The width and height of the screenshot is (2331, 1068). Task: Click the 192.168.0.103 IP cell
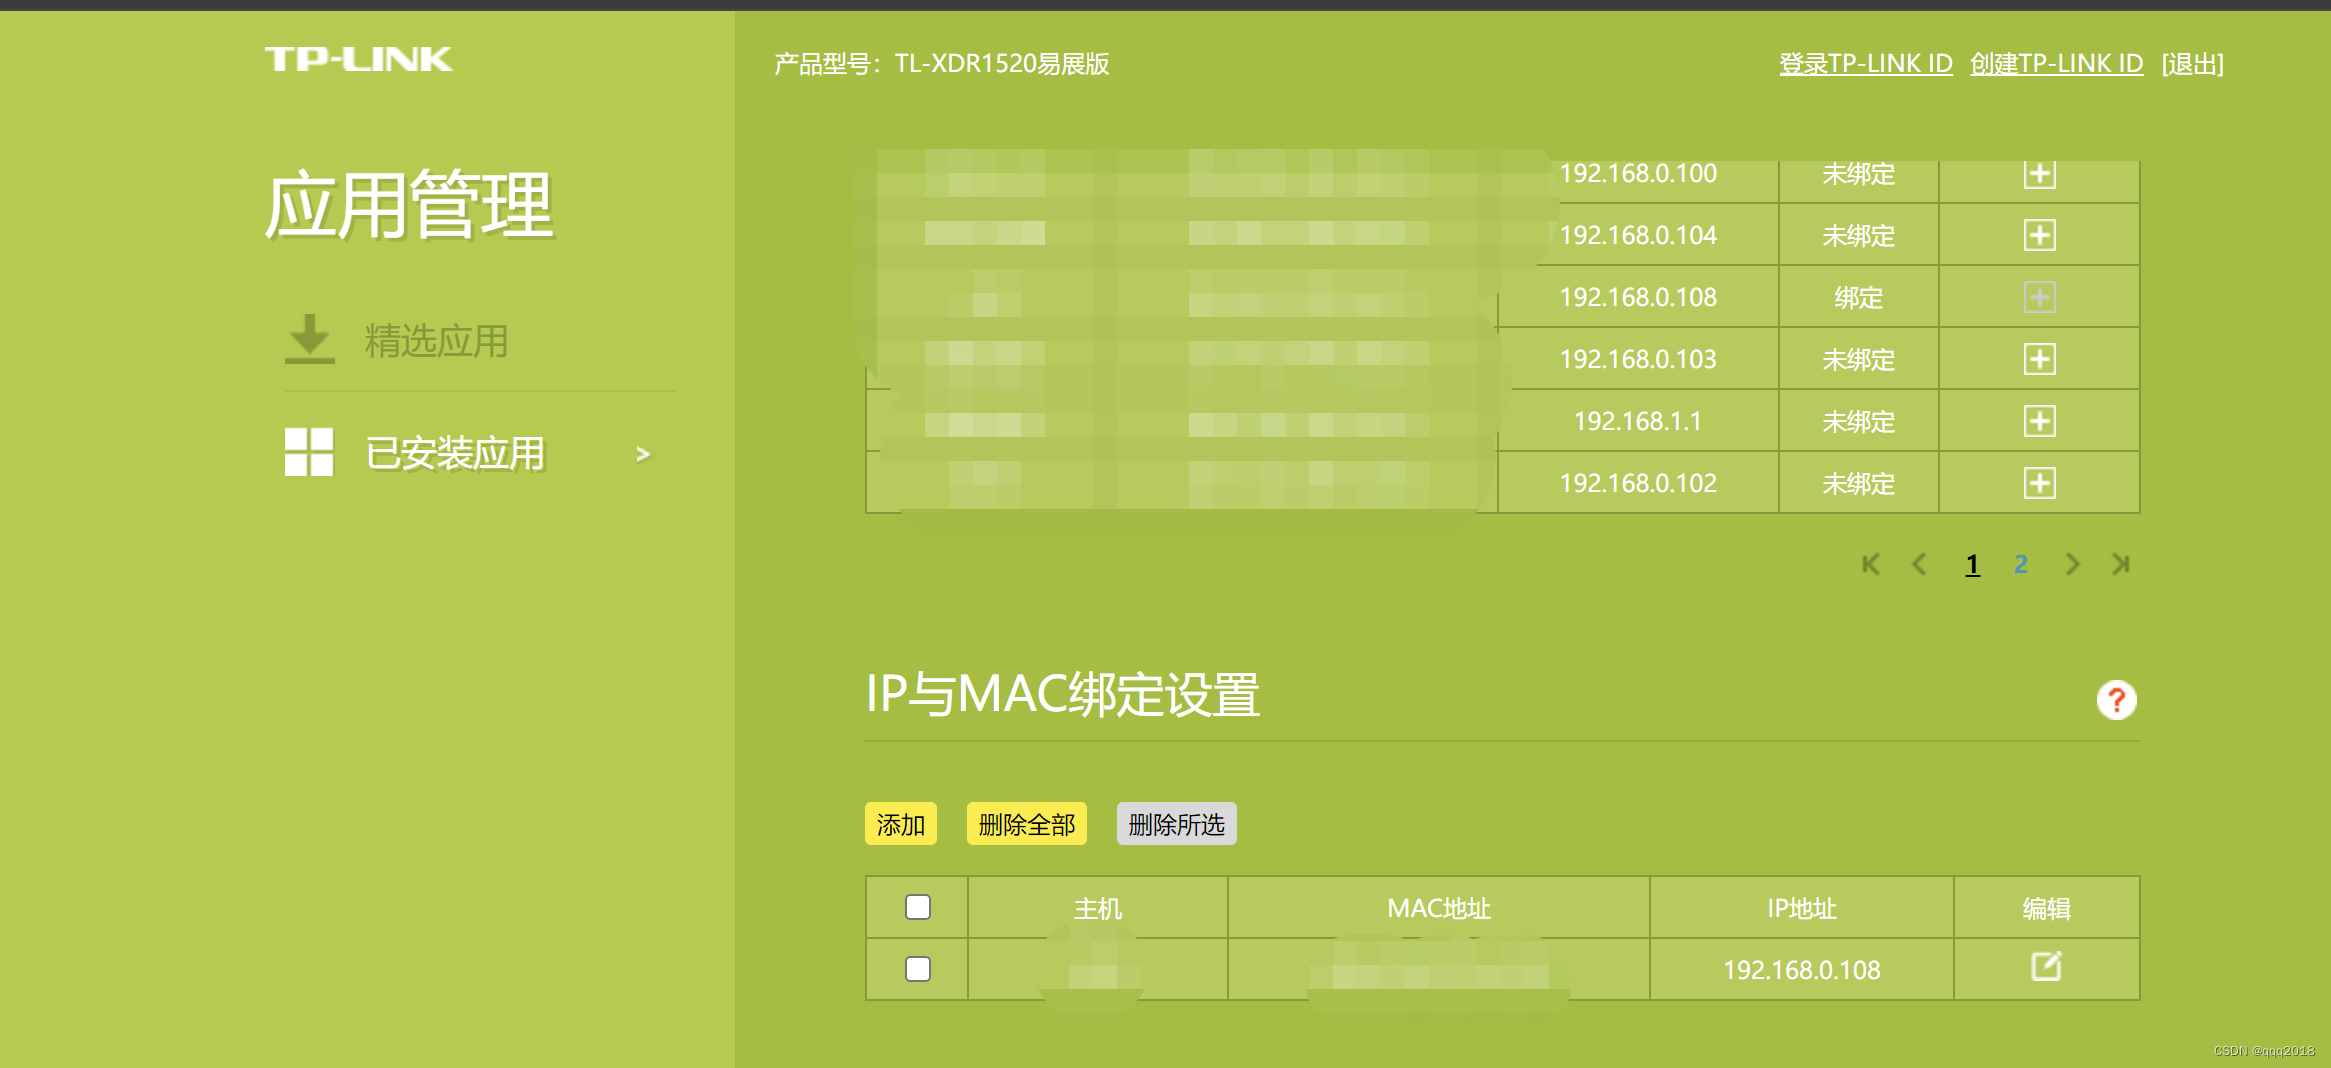1638,359
